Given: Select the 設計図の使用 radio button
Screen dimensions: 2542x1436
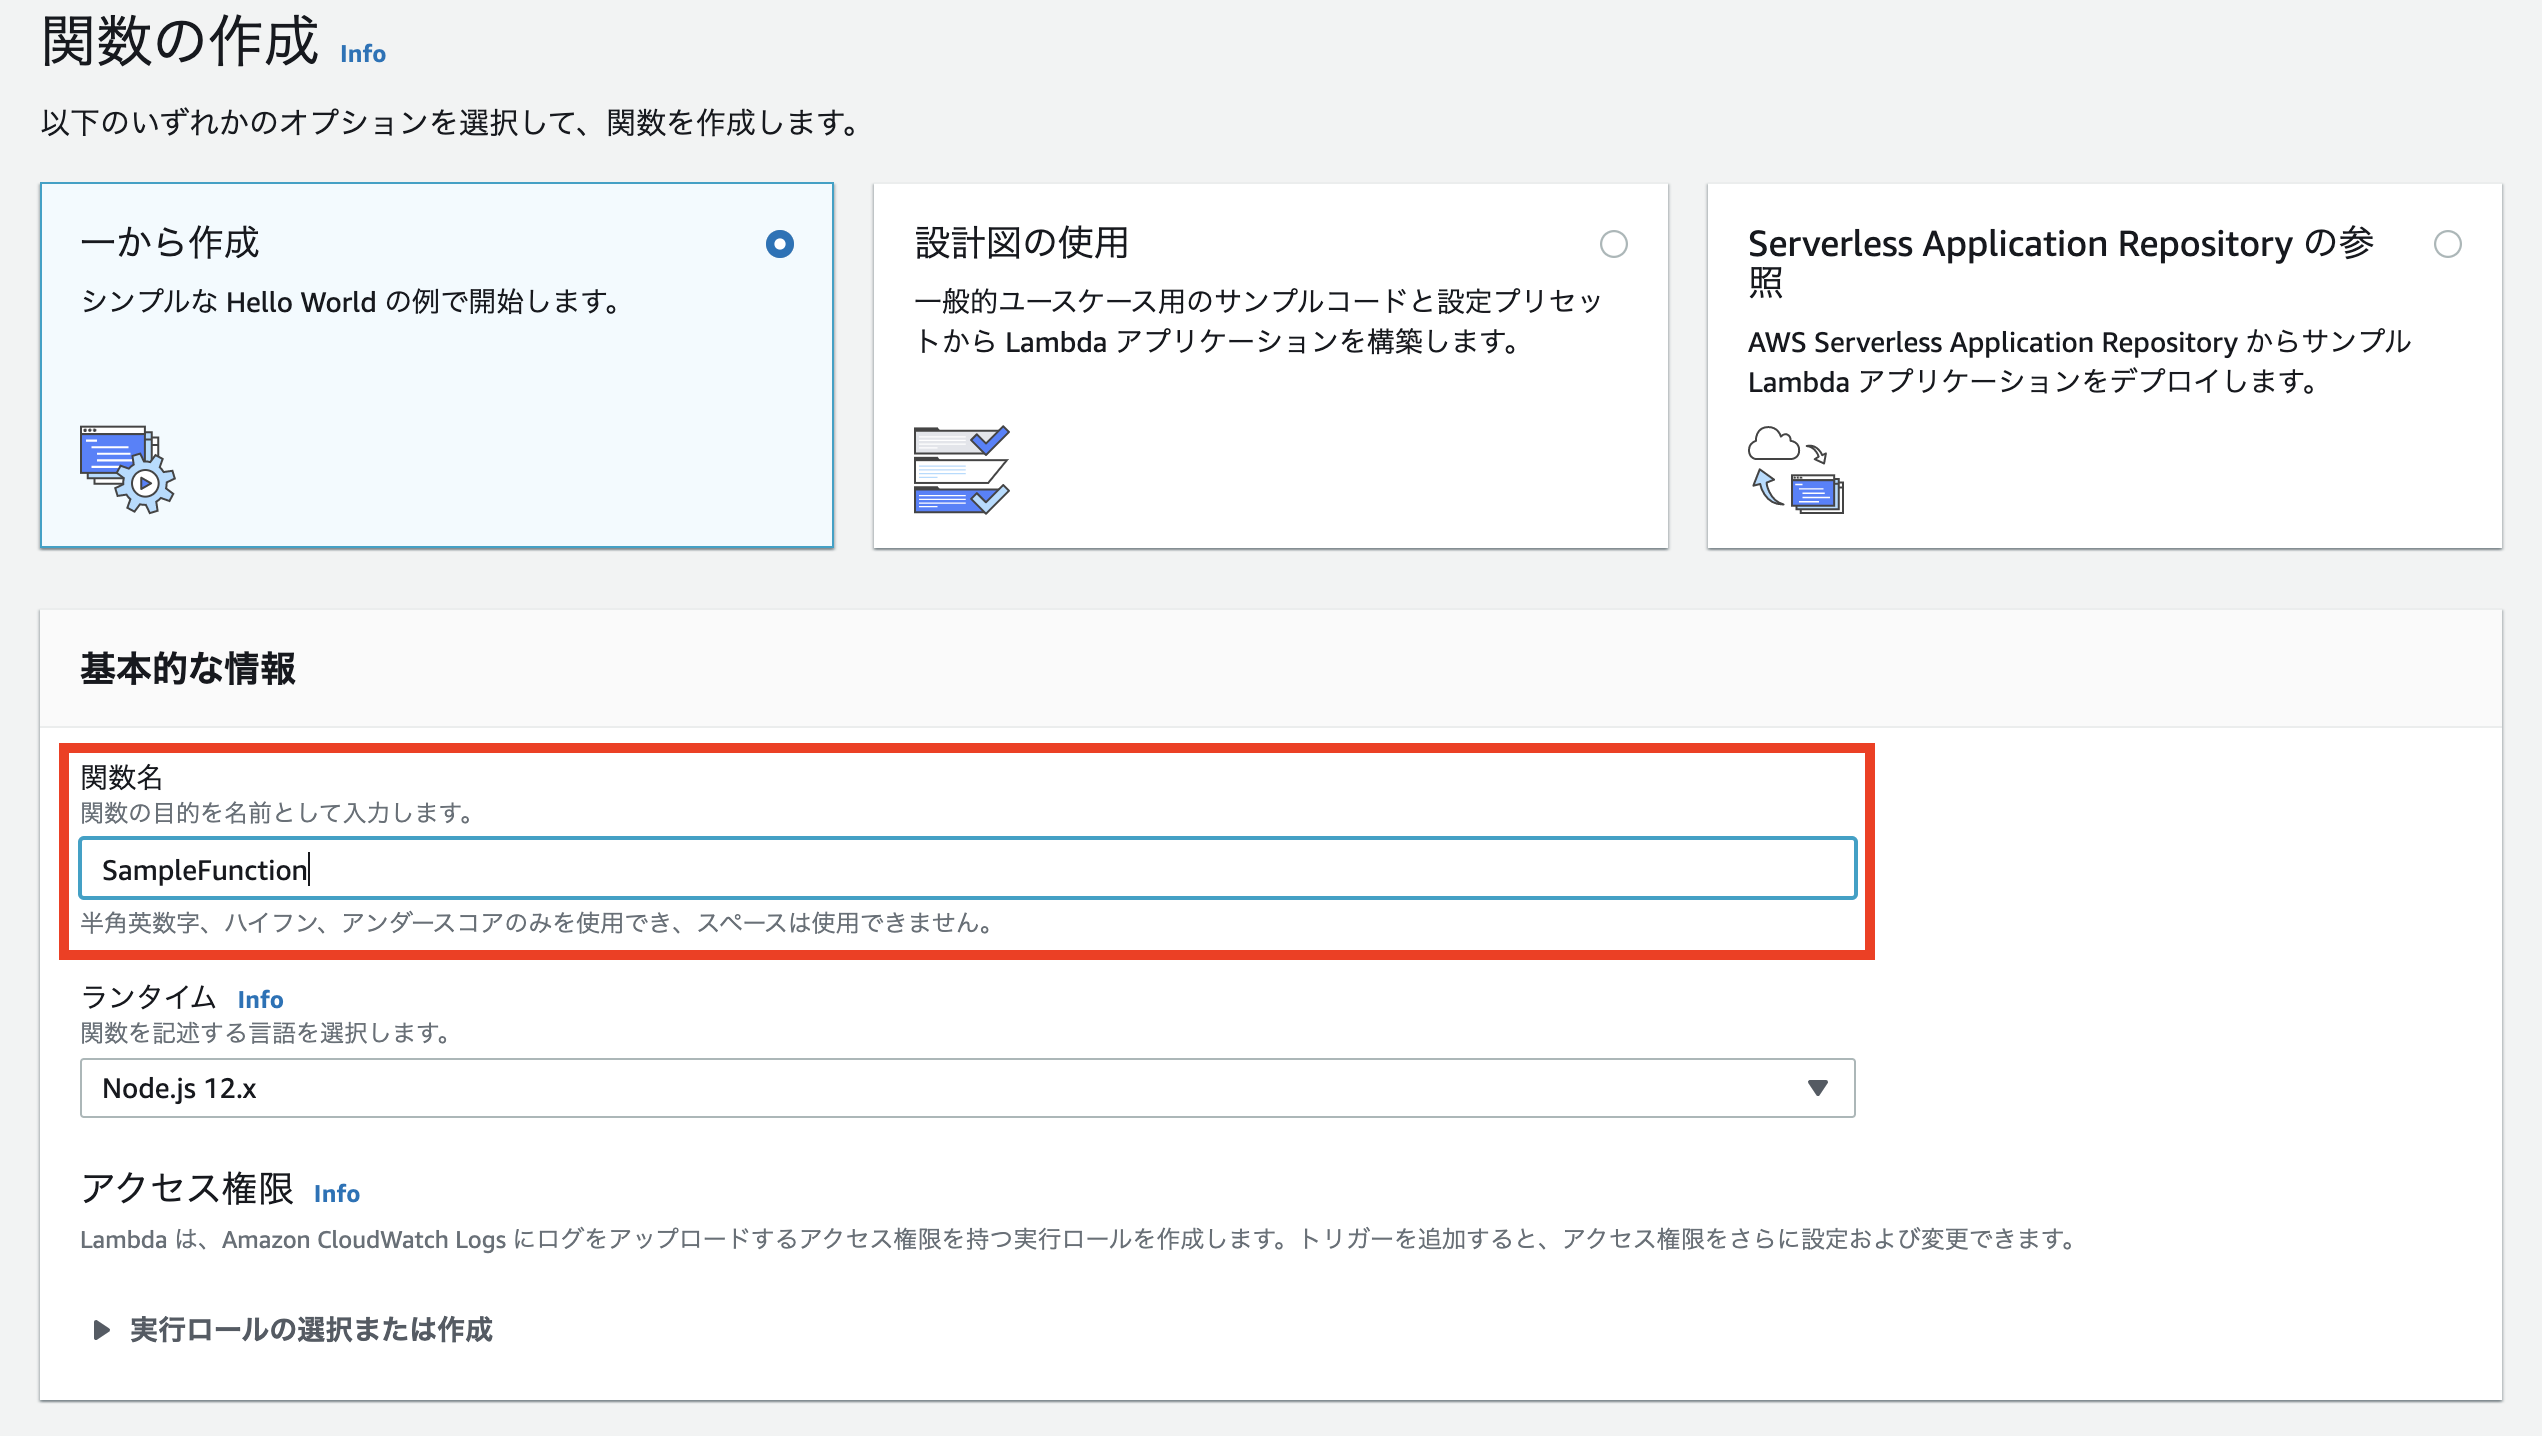Looking at the screenshot, I should pos(1616,243).
